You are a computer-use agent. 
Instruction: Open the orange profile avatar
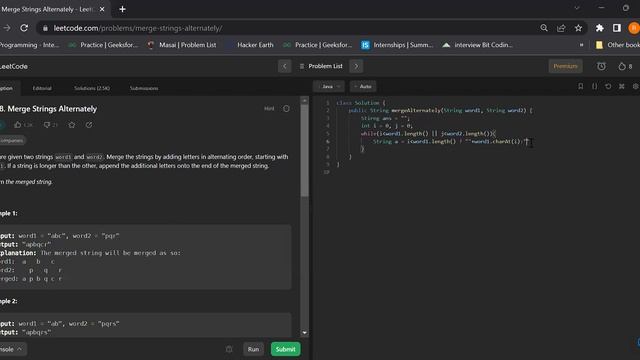[634, 28]
